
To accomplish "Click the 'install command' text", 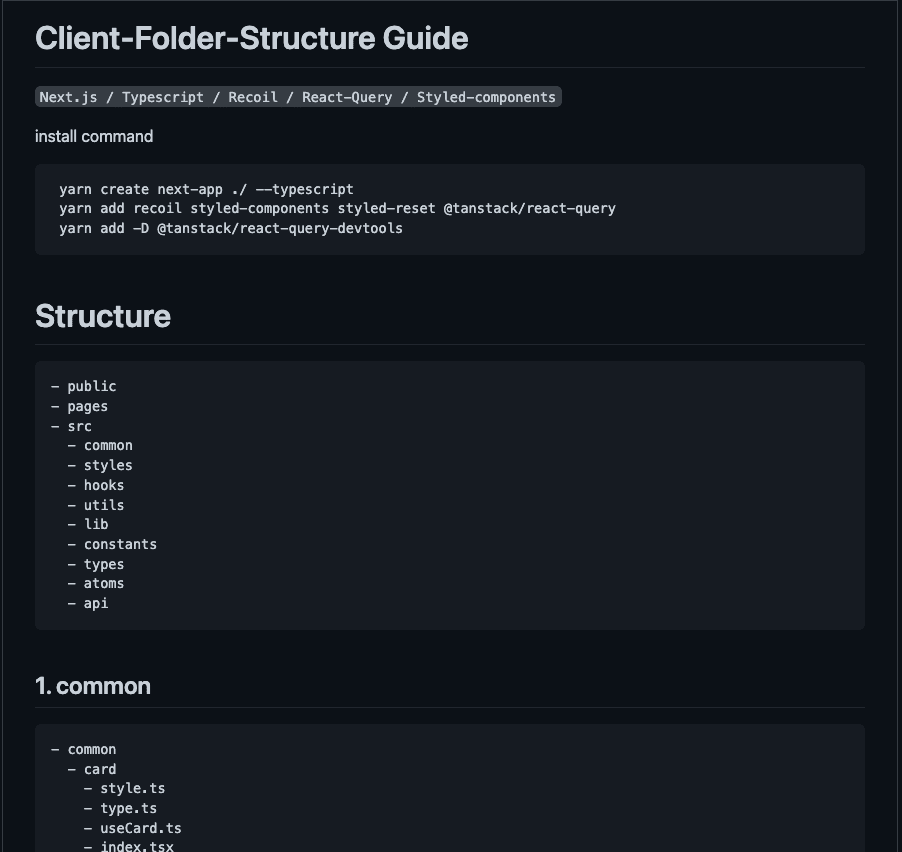I will [94, 136].
